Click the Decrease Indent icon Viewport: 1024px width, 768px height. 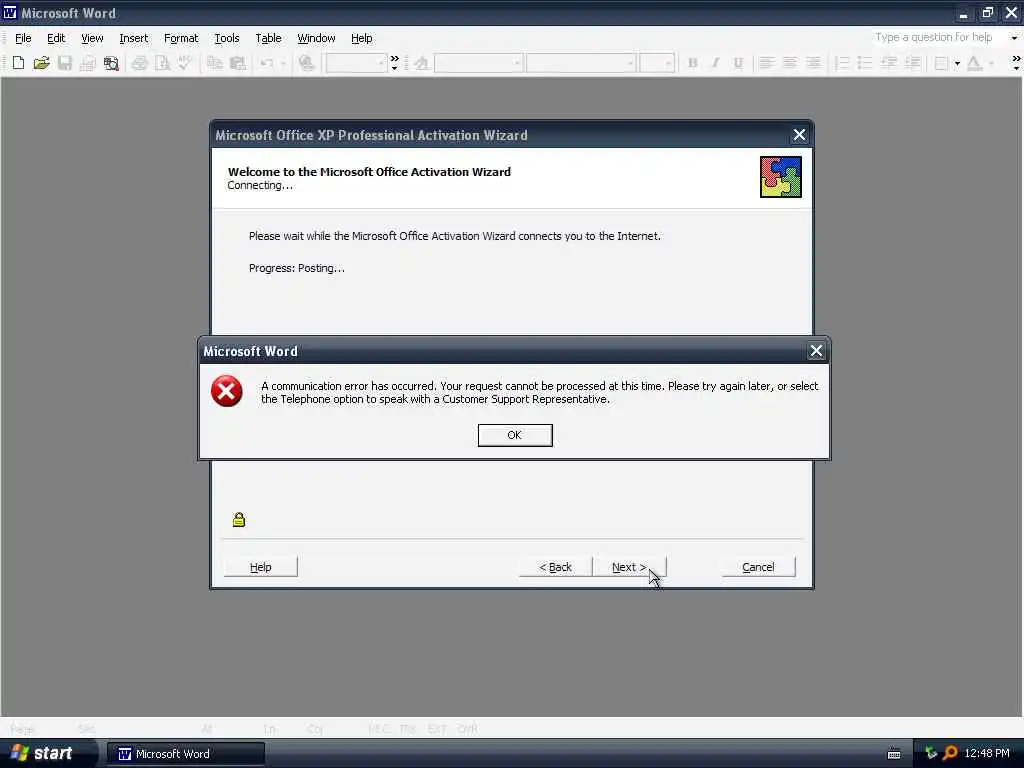[888, 63]
